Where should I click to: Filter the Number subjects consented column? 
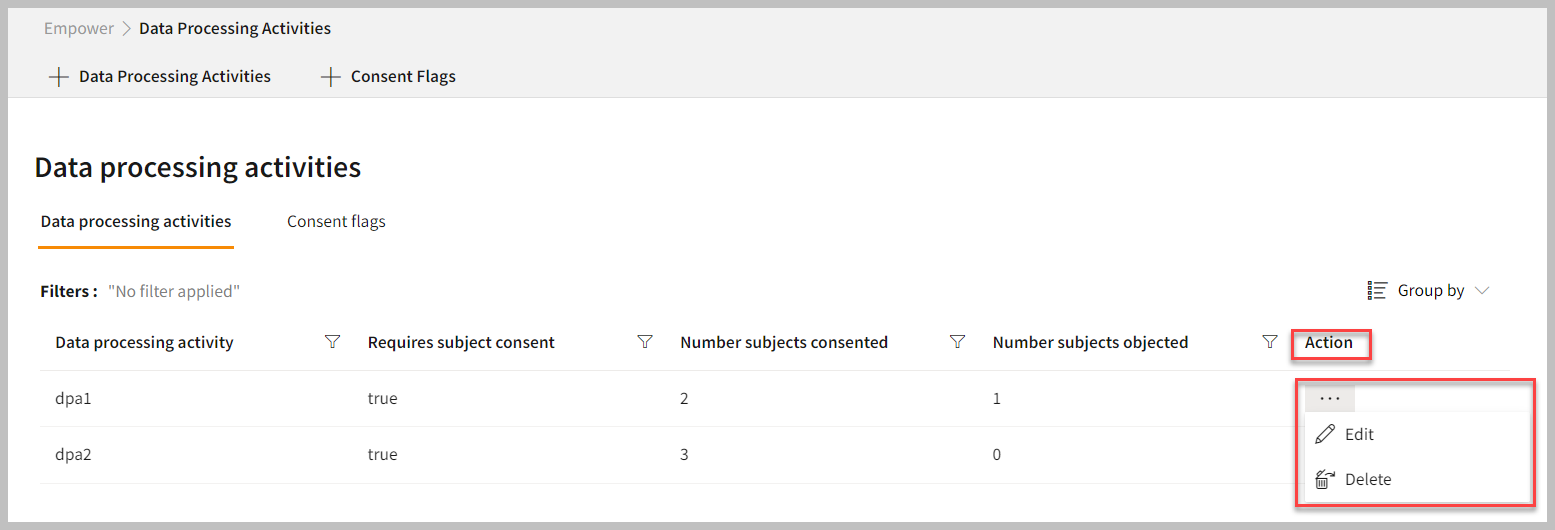coord(957,342)
